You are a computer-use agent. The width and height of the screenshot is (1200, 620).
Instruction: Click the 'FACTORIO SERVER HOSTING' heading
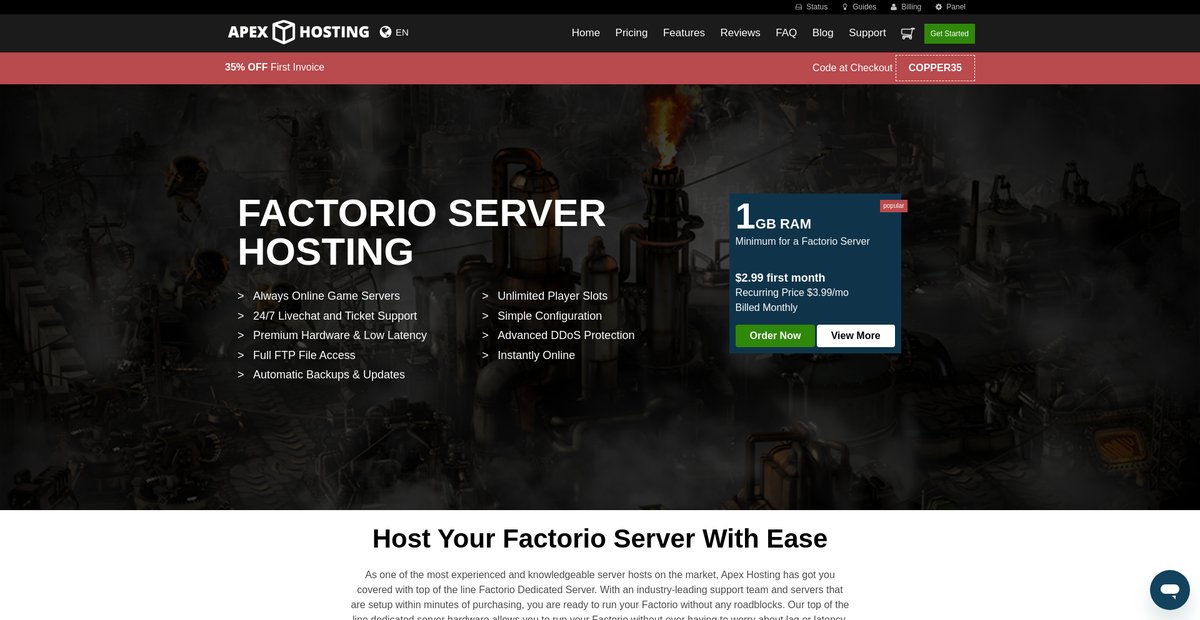pyautogui.click(x=422, y=232)
